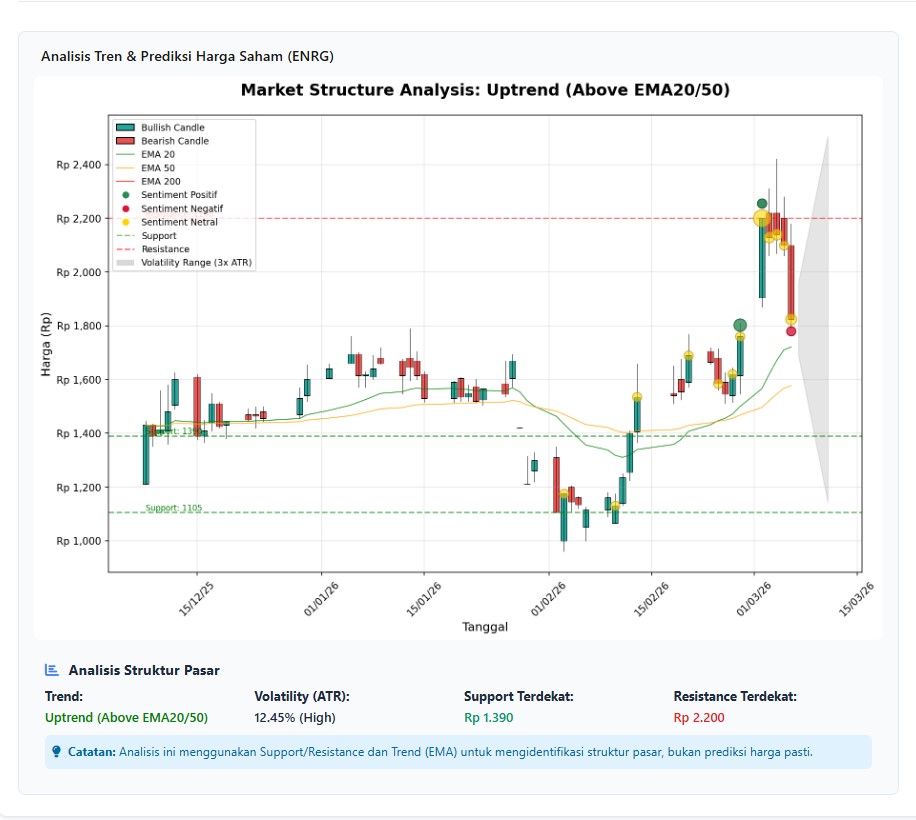
Task: Click the EMA 20 legend entry
Action: (145, 154)
